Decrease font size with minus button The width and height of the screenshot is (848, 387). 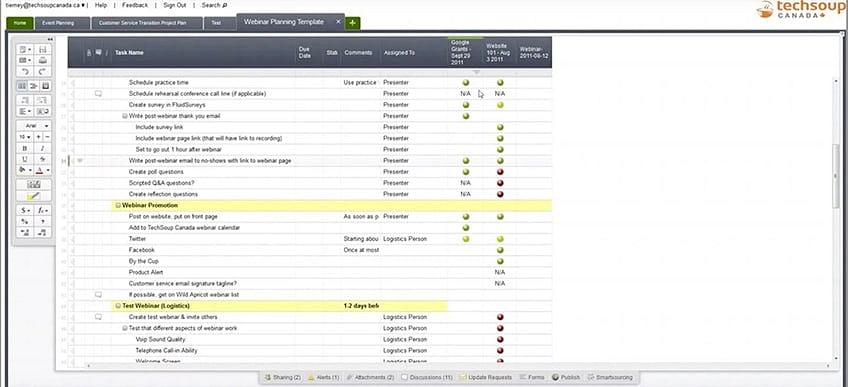[47, 137]
